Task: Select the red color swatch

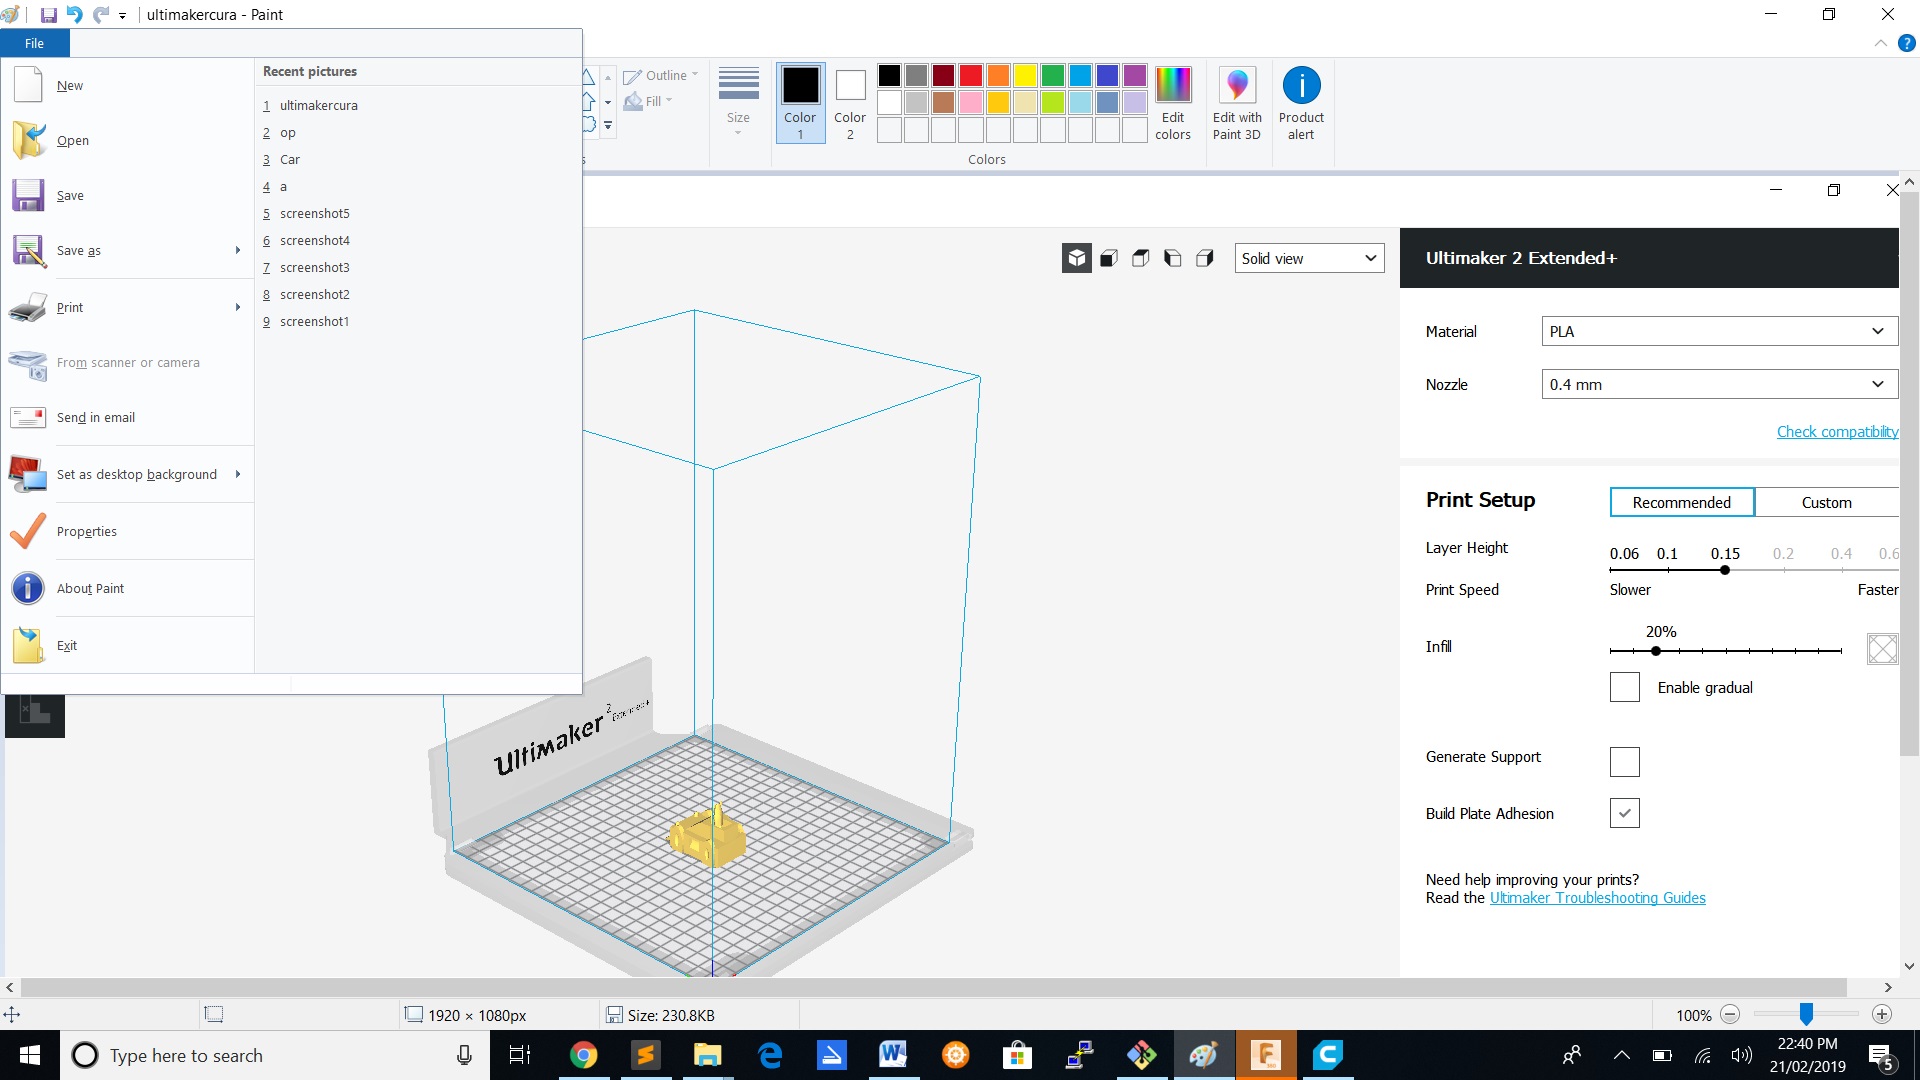Action: (x=970, y=76)
